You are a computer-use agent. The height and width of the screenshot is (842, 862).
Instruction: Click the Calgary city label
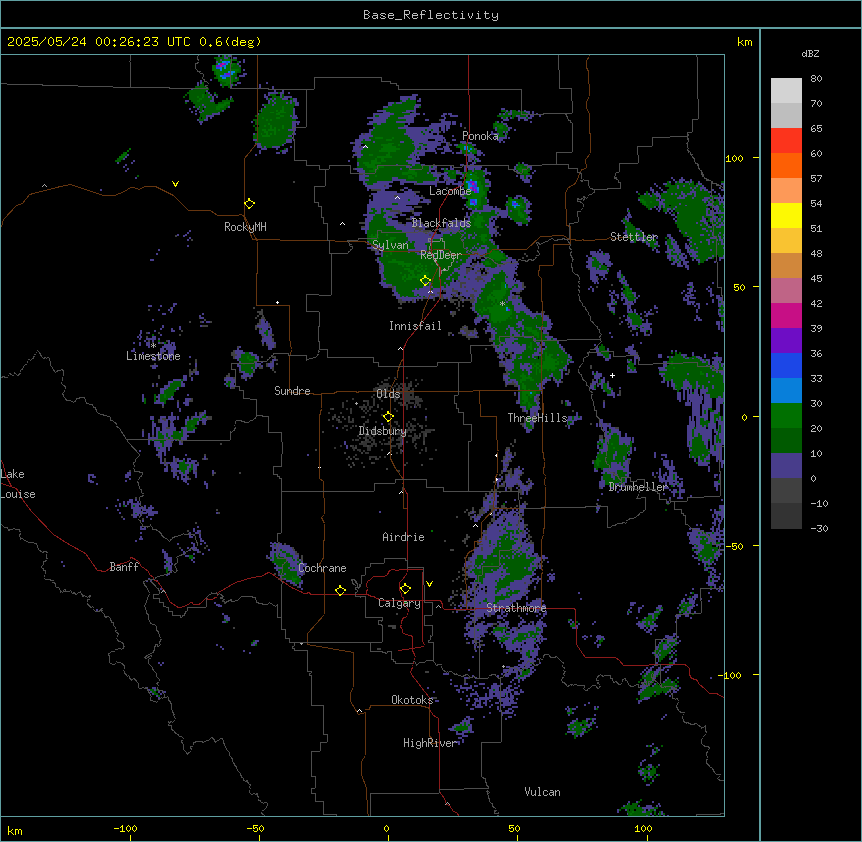(x=399, y=603)
